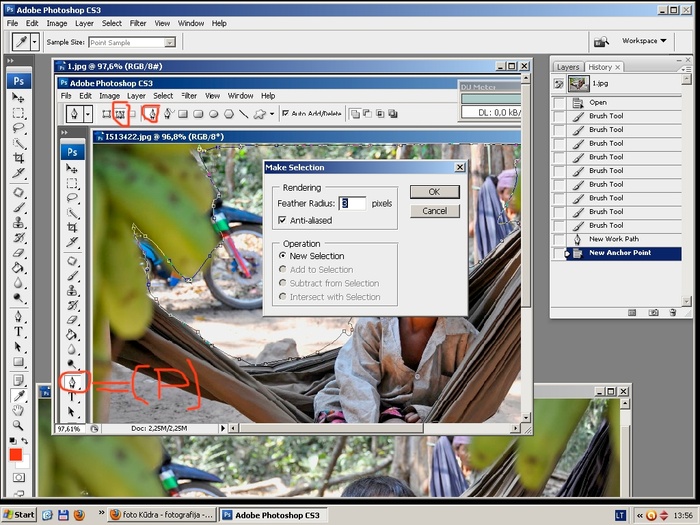Pick the Hand tool in the main left toolbox
Screen dimensions: 700x525
coord(18,410)
